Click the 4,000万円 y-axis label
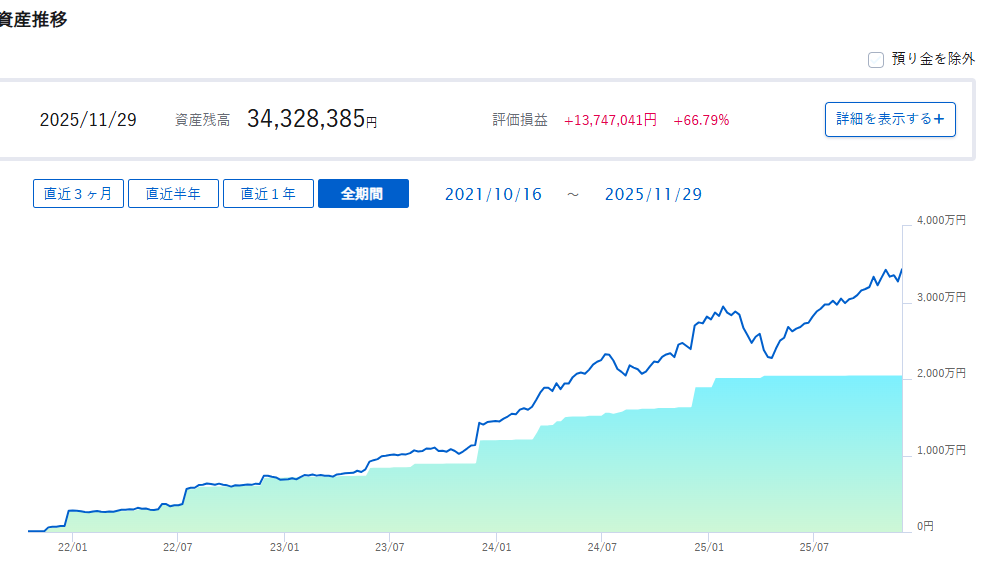The image size is (981, 582). (941, 221)
